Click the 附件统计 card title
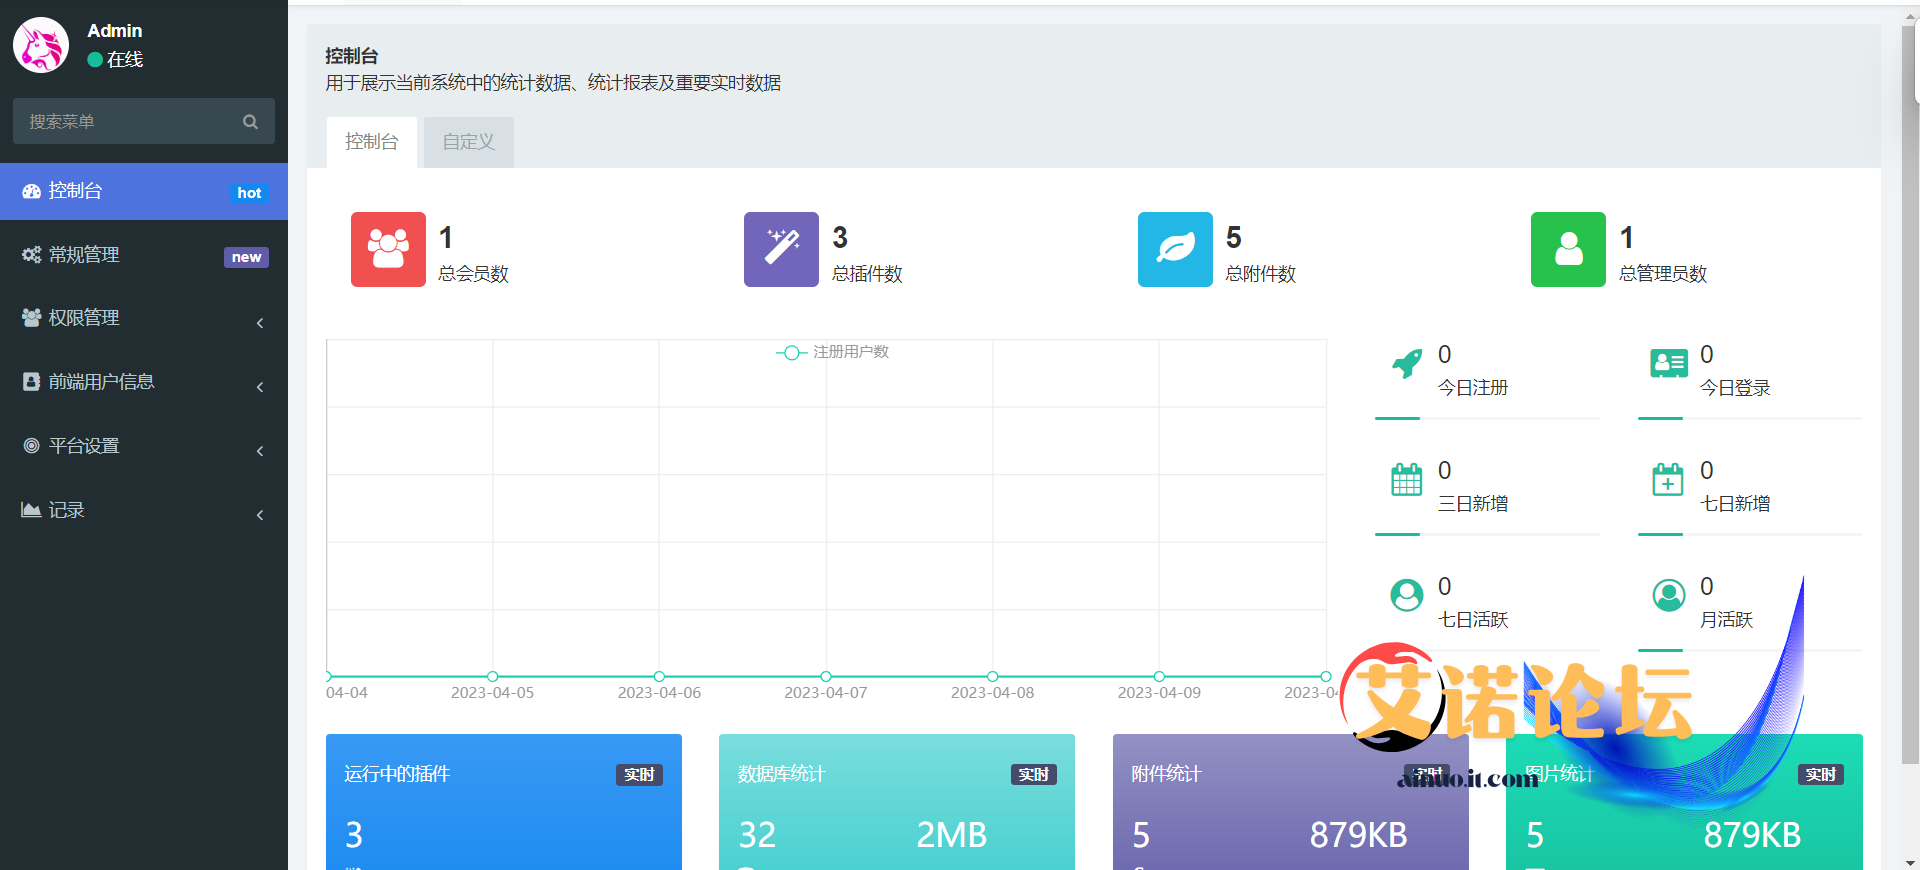 pos(1167,774)
